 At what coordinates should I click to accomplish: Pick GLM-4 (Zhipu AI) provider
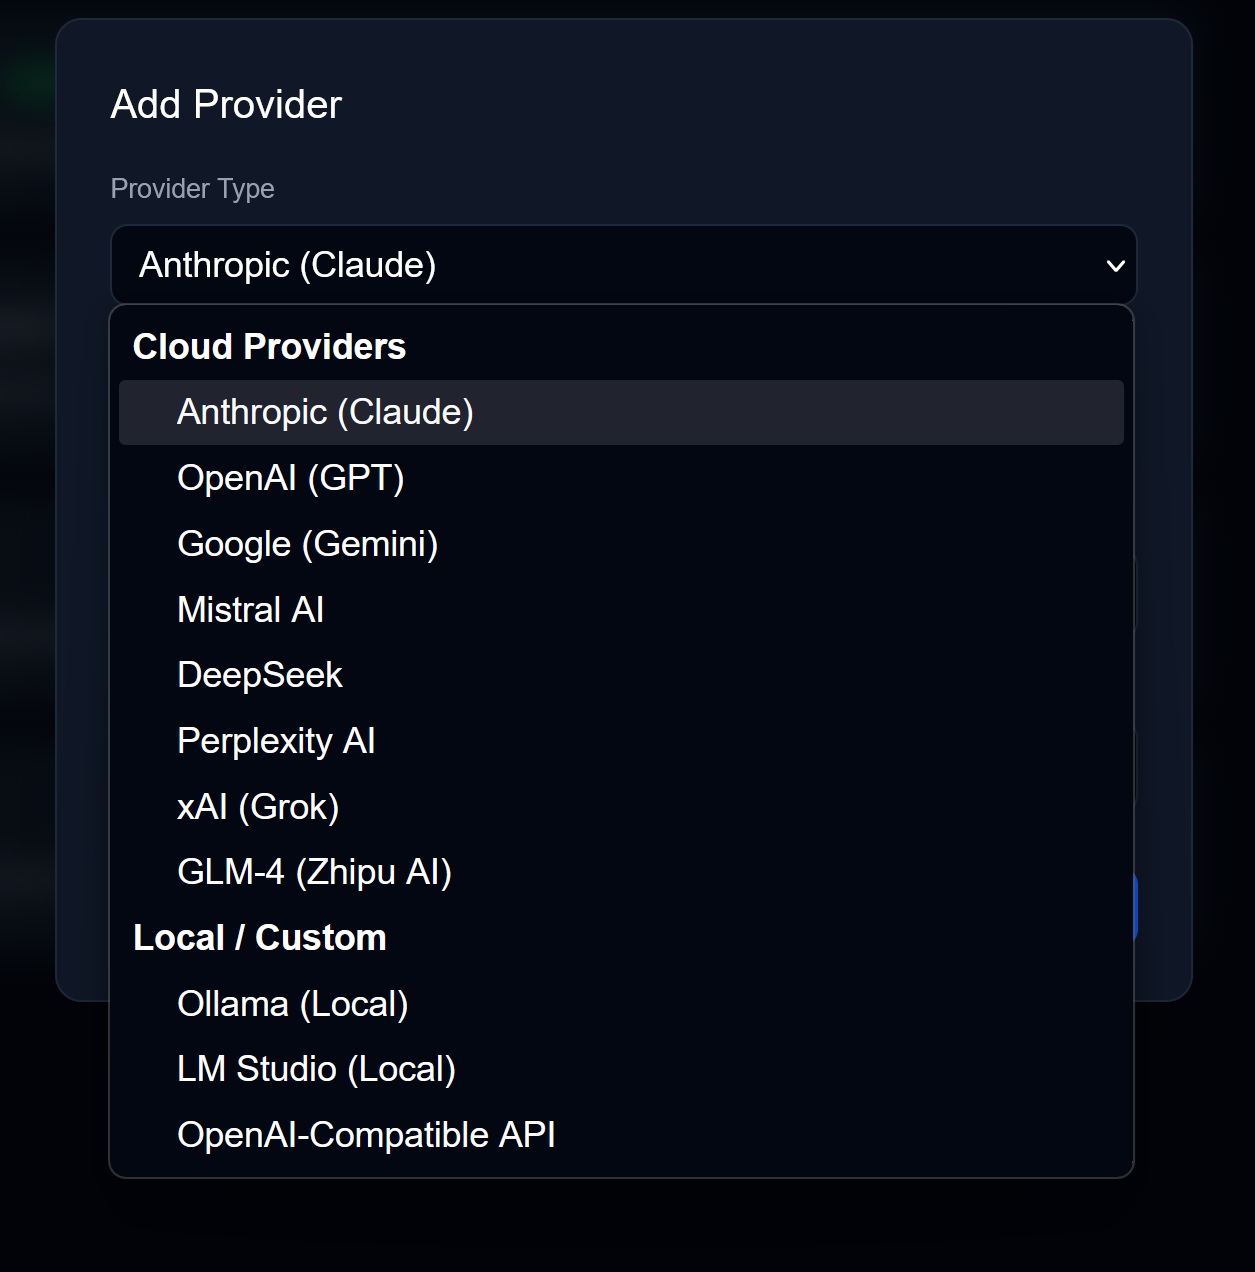pyautogui.click(x=314, y=872)
